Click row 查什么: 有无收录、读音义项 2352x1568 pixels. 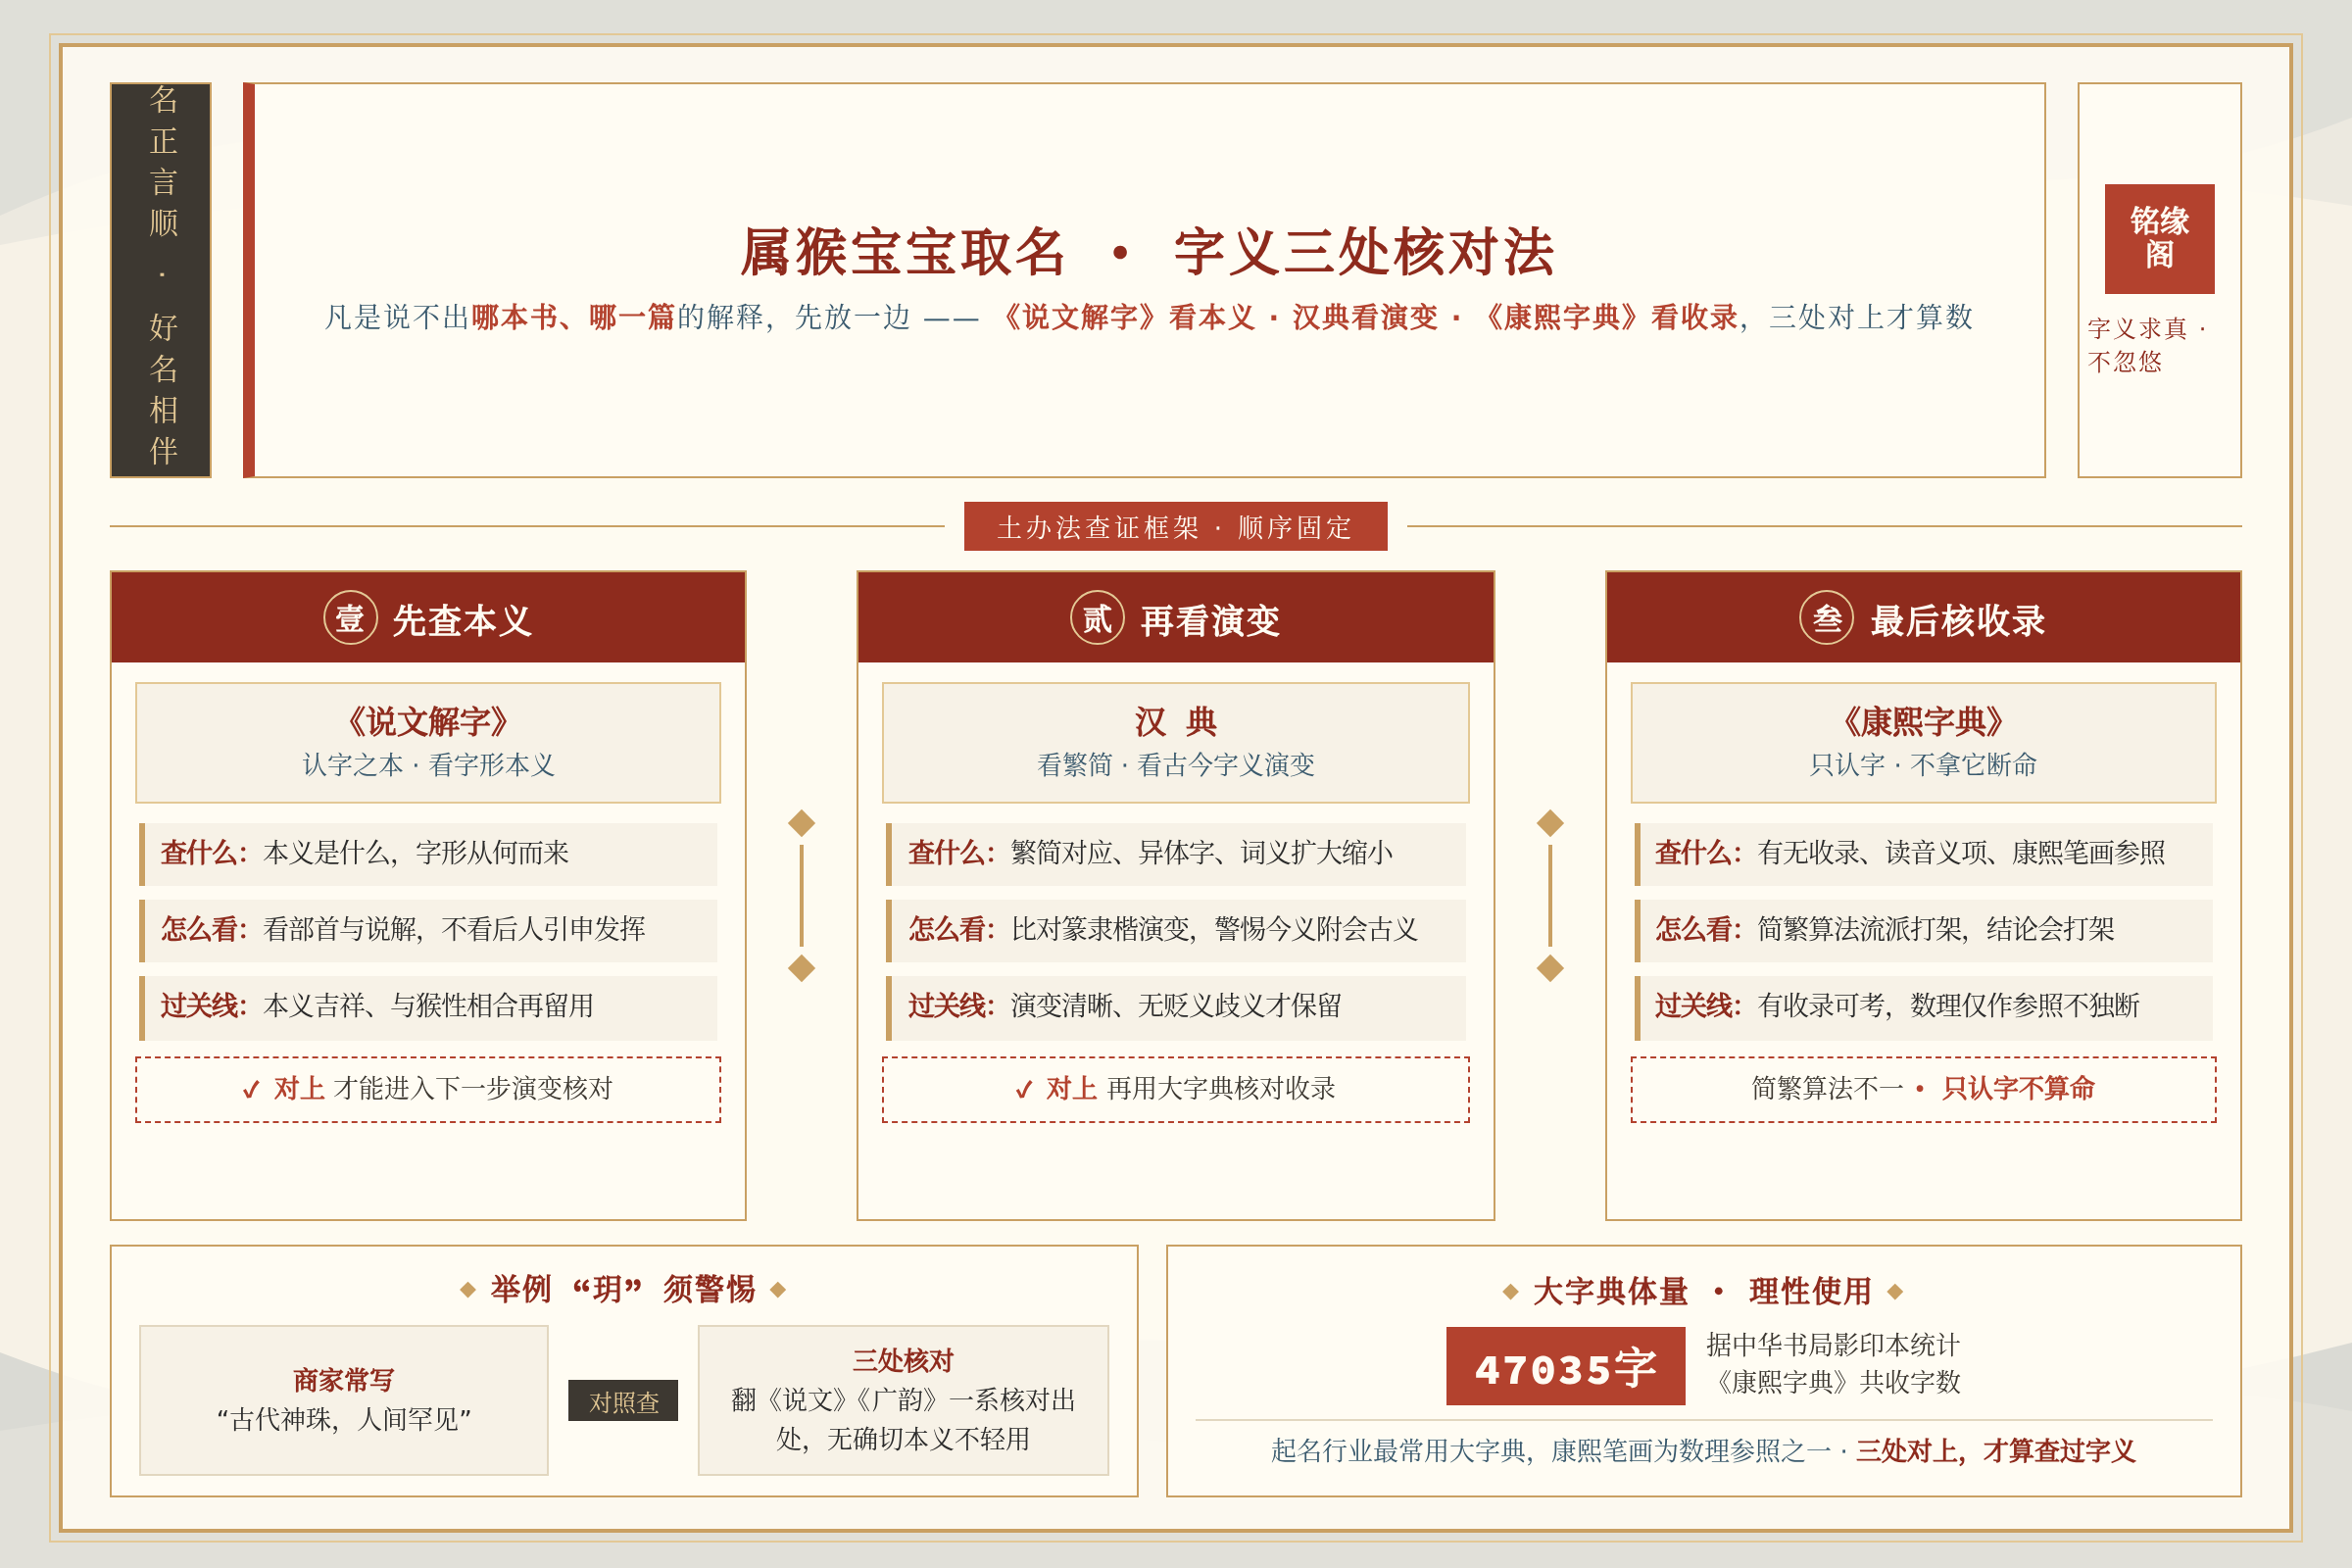coord(1923,853)
